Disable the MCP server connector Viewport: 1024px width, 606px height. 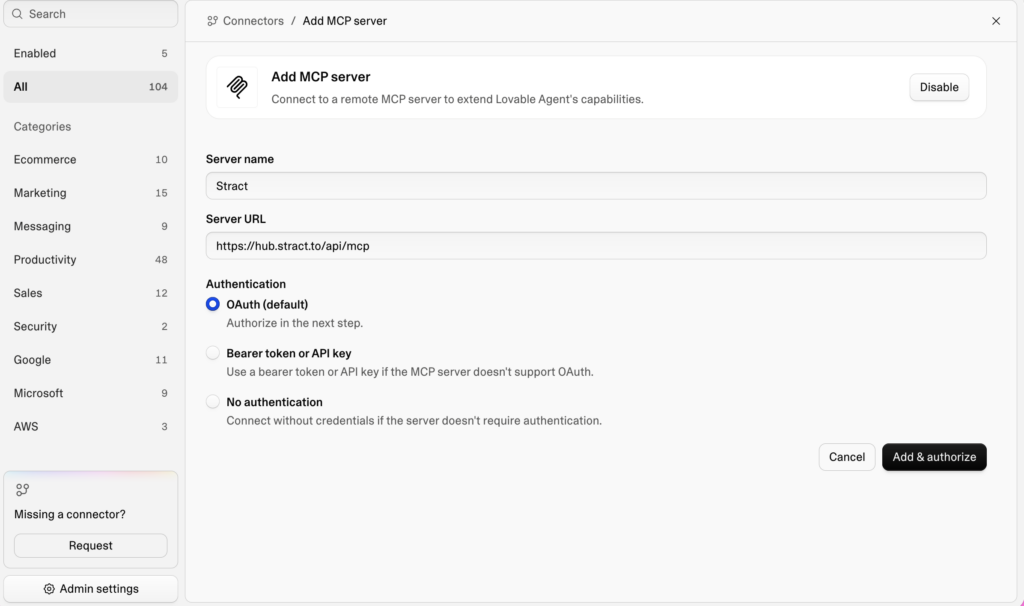[939, 88]
